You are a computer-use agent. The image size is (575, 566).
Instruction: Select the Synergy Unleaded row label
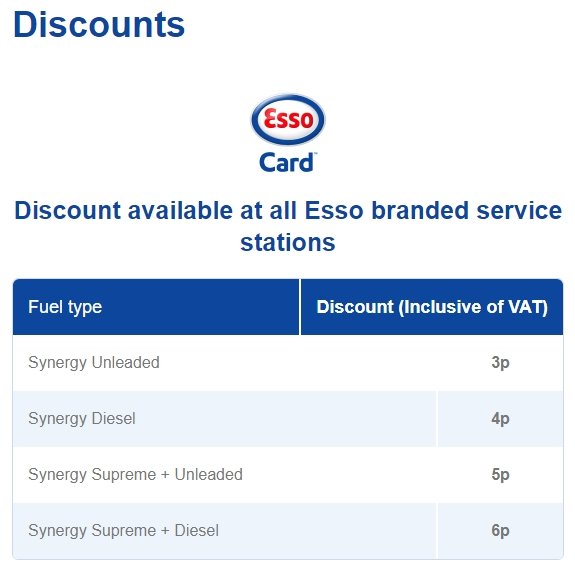[94, 362]
